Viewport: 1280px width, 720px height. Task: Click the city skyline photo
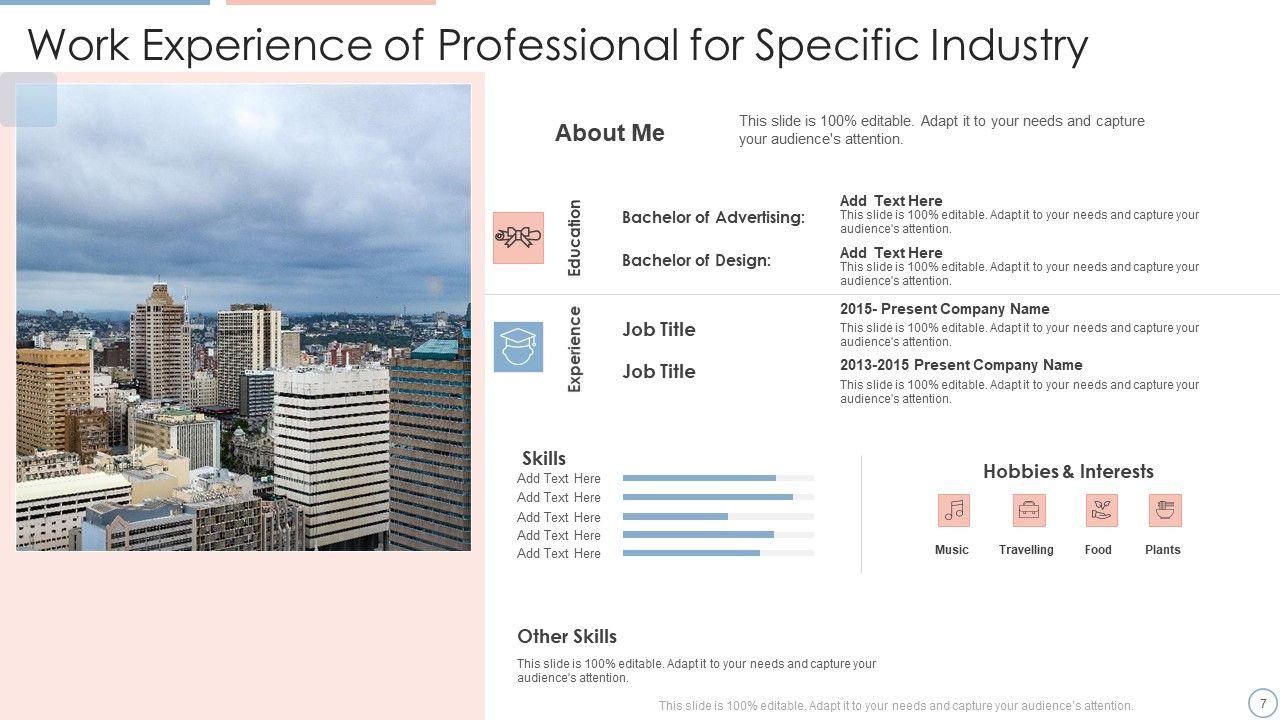tap(243, 317)
